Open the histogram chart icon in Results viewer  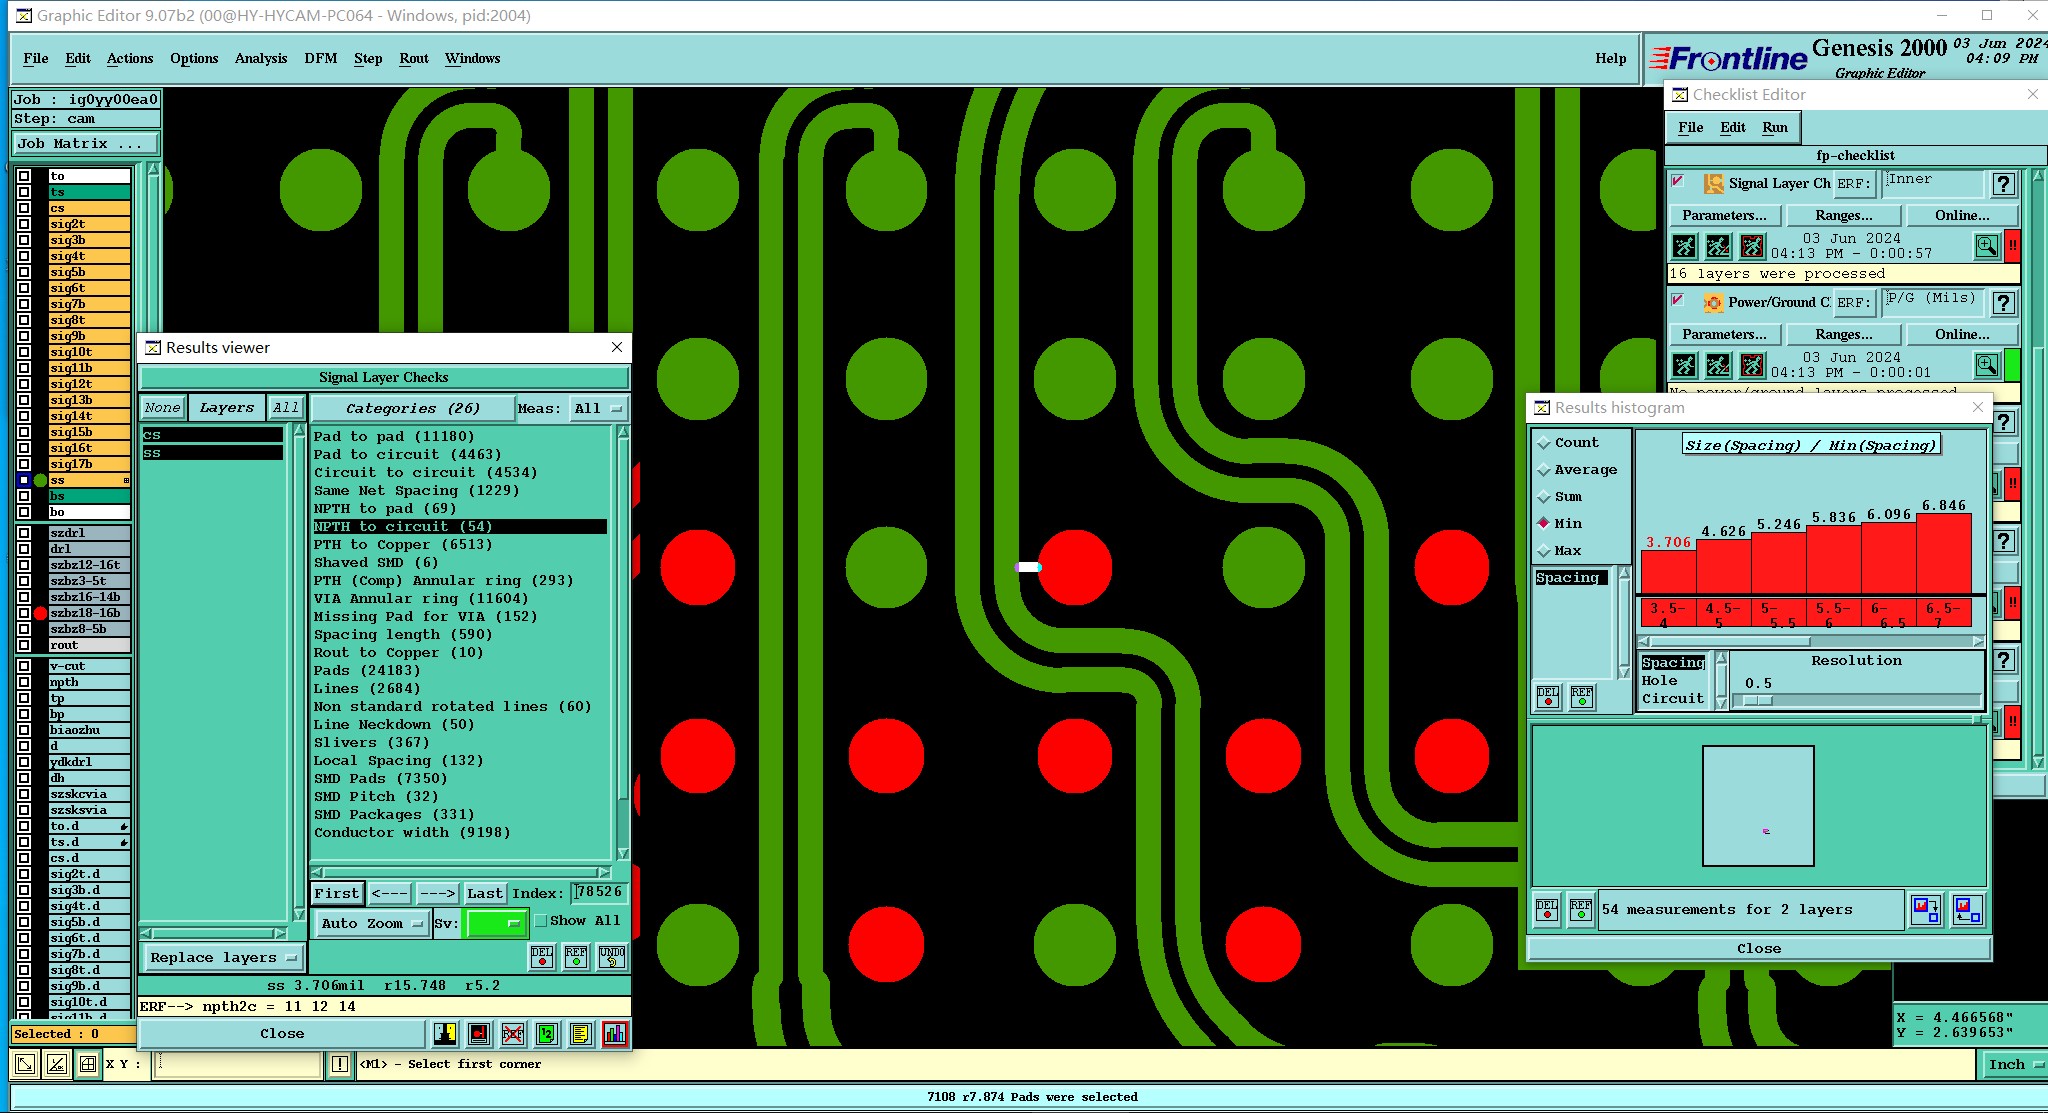(615, 1034)
